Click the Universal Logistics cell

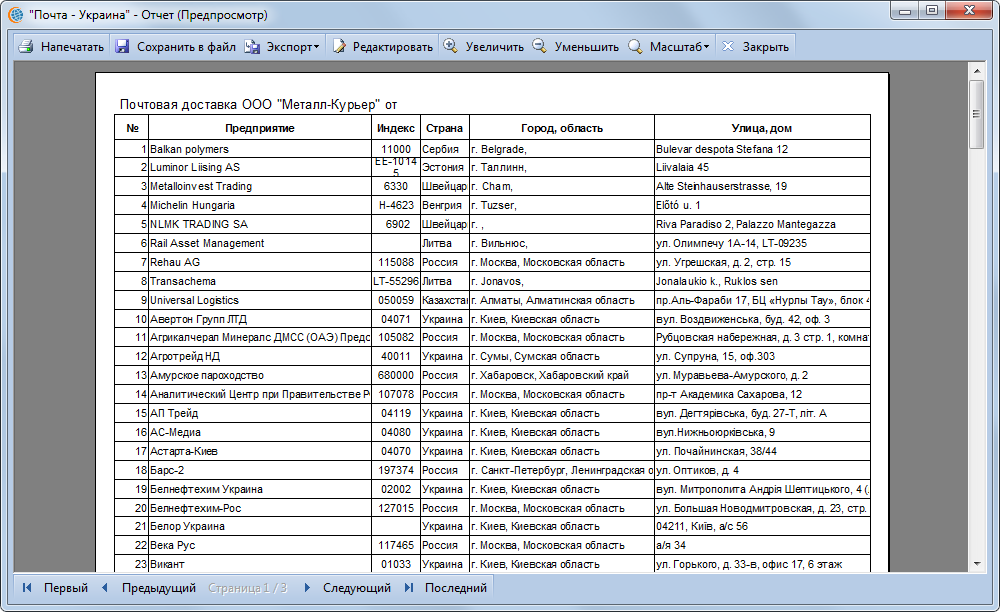pyautogui.click(x=260, y=300)
